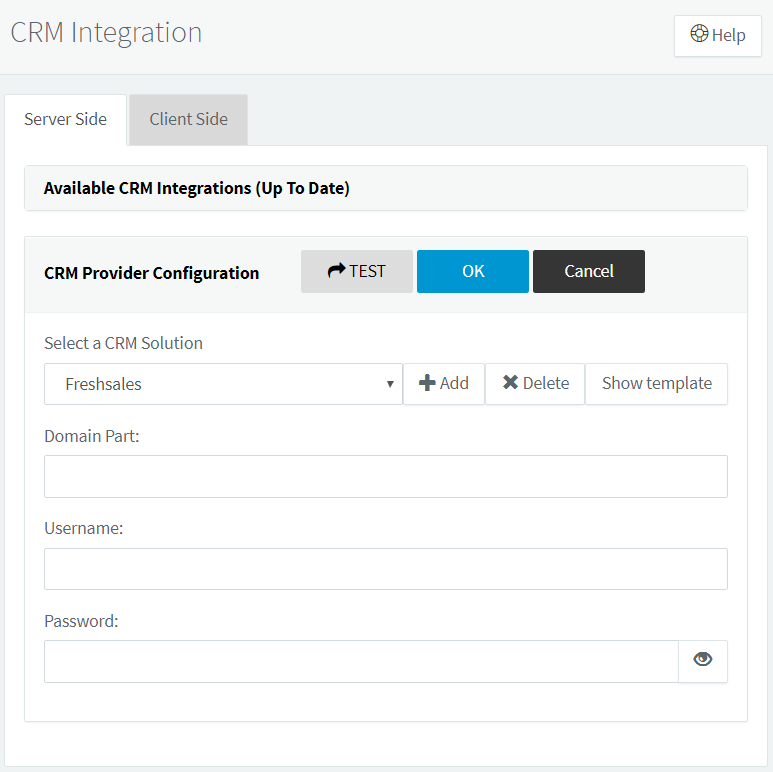Switch to the Server Side tab
Image resolution: width=773 pixels, height=772 pixels.
(x=65, y=119)
